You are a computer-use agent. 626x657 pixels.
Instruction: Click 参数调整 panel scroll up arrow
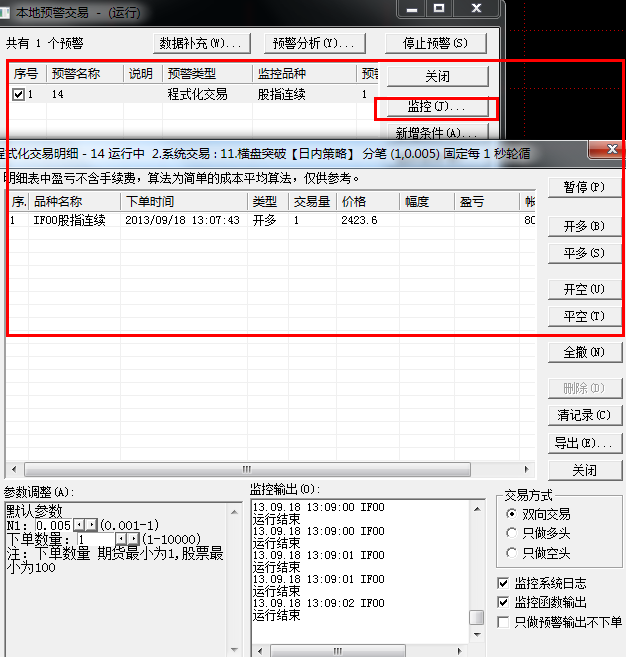click(235, 512)
